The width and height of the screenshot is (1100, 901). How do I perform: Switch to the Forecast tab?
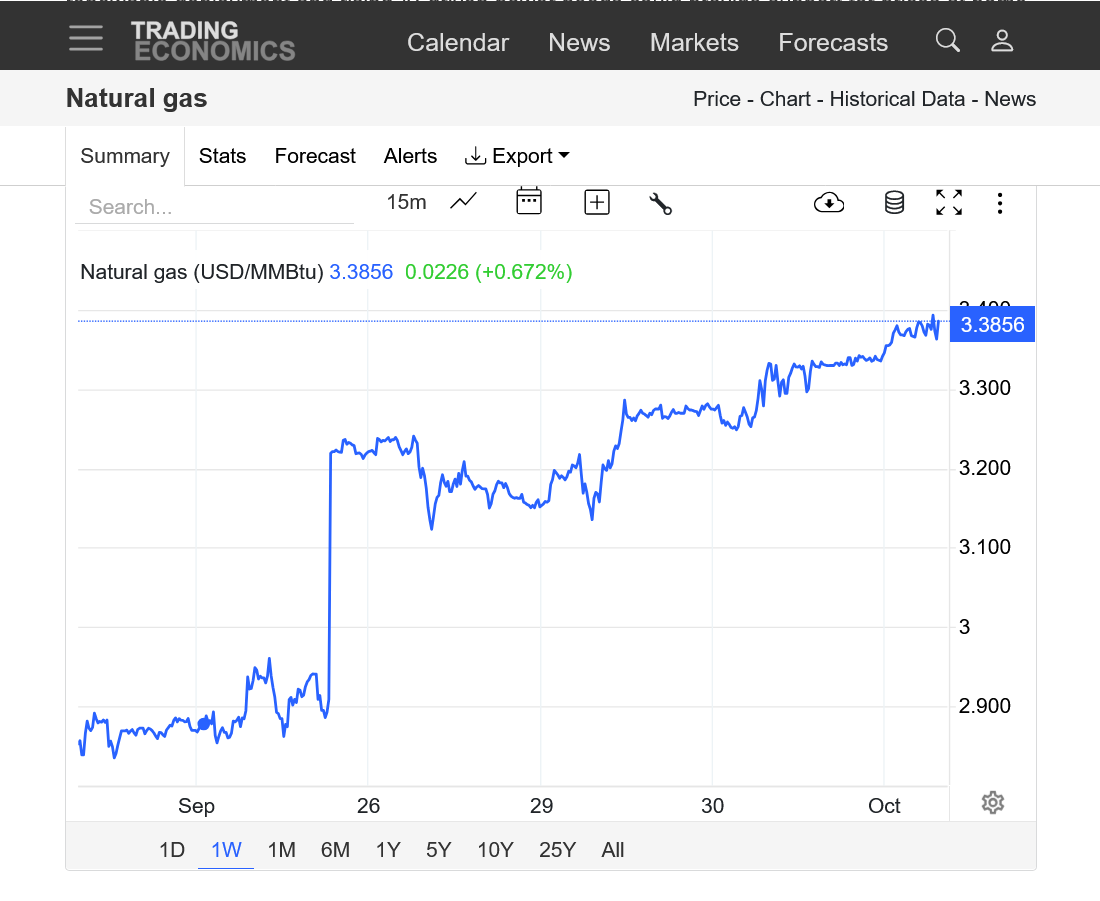[315, 156]
